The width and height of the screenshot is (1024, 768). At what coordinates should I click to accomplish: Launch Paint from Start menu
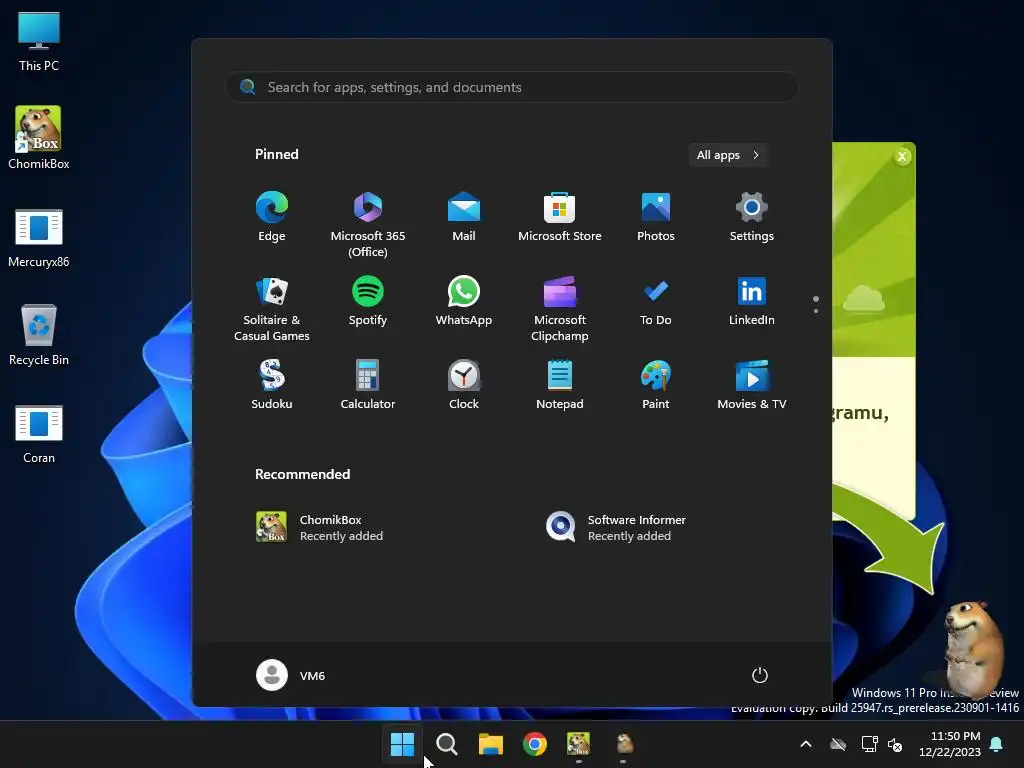tap(656, 385)
